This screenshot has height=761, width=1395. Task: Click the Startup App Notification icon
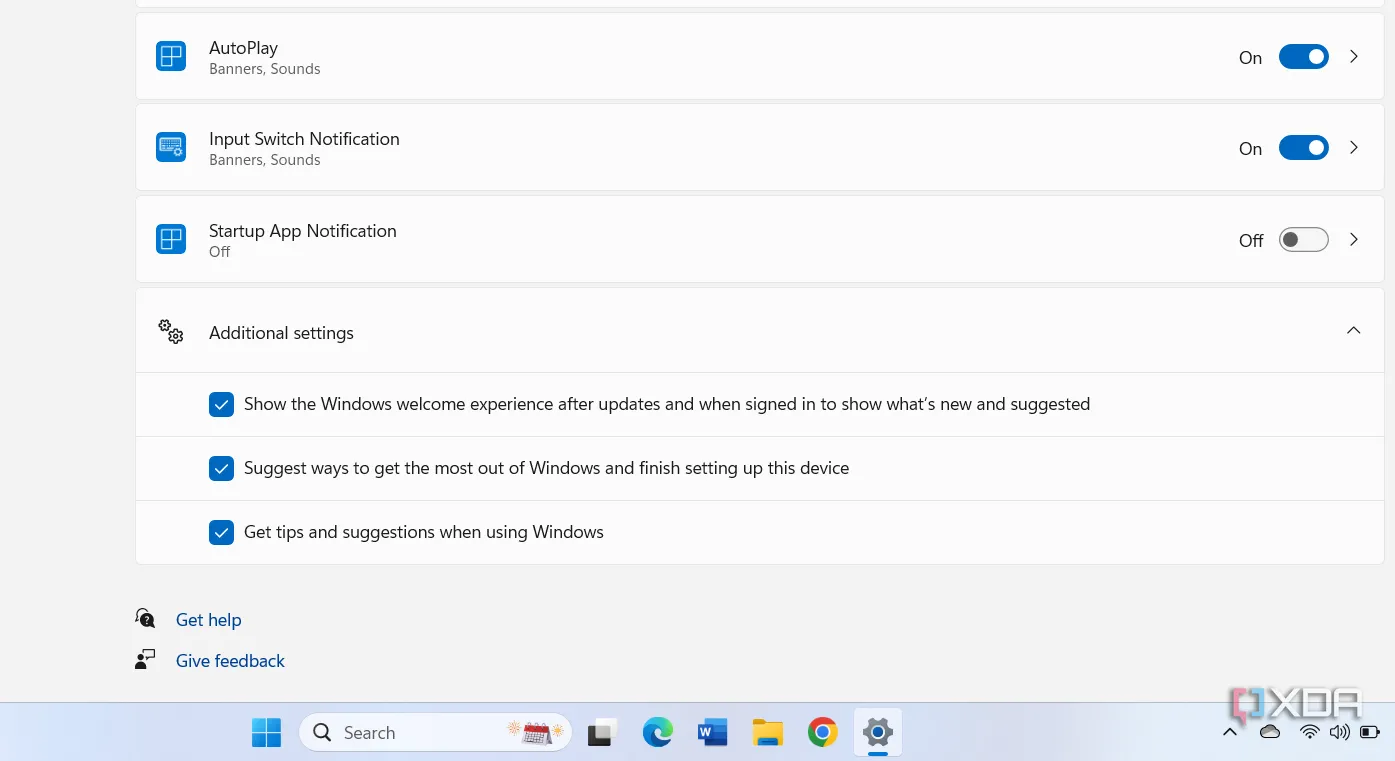point(171,240)
